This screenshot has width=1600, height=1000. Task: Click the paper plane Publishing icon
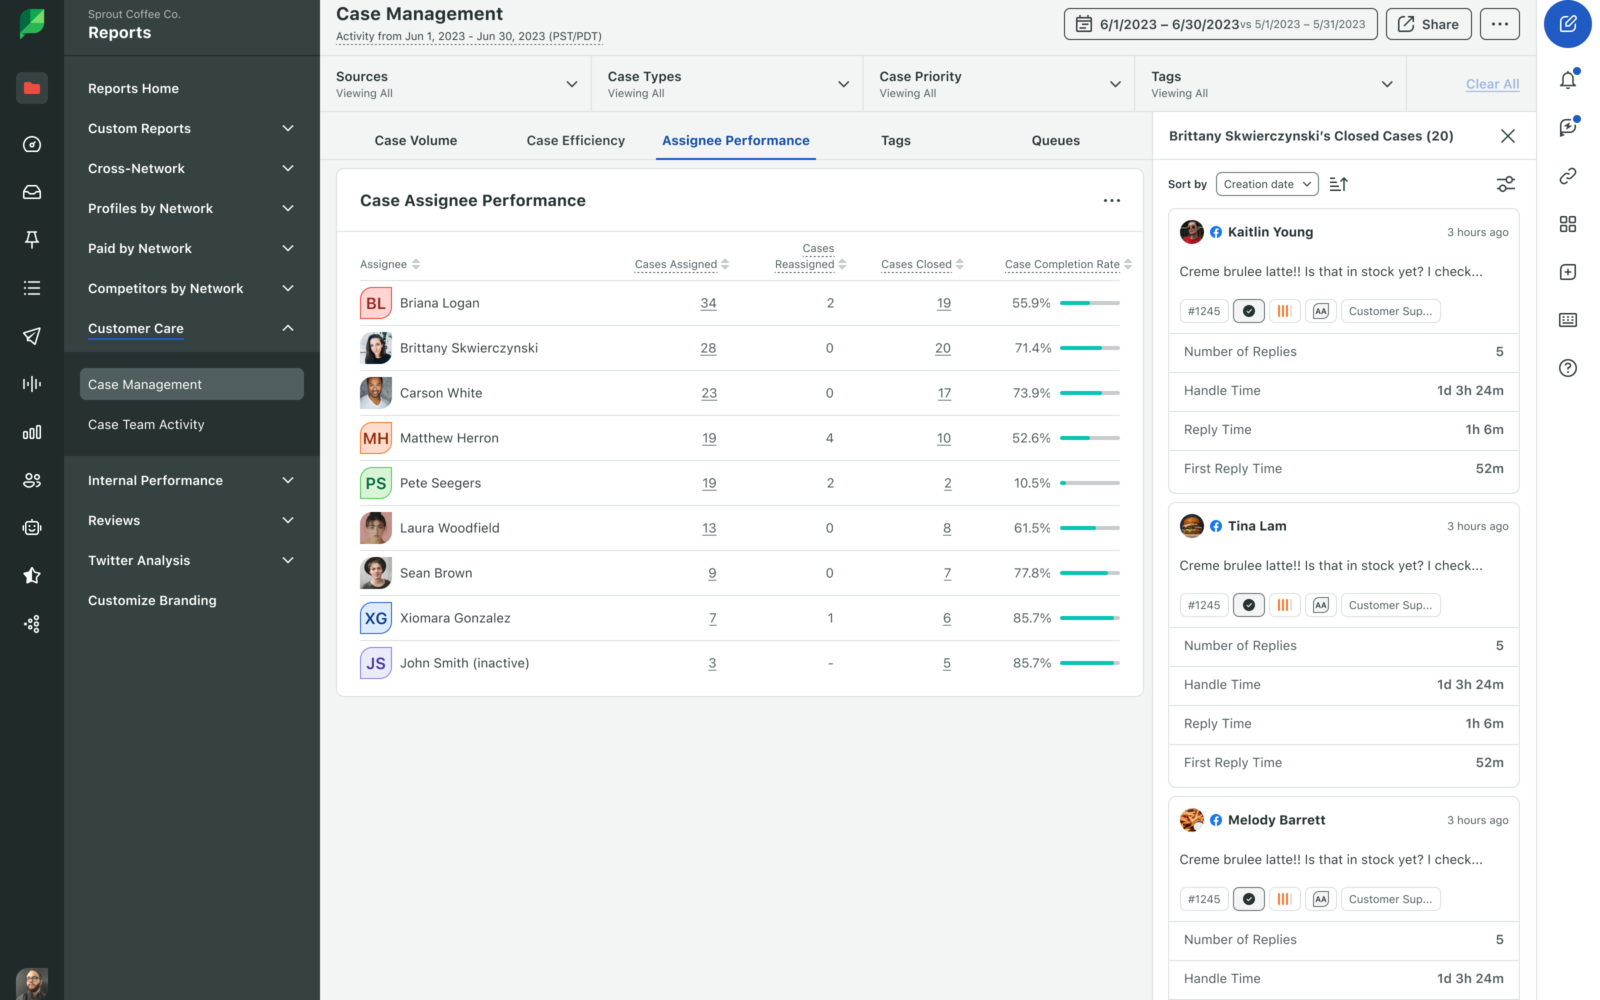(x=32, y=336)
